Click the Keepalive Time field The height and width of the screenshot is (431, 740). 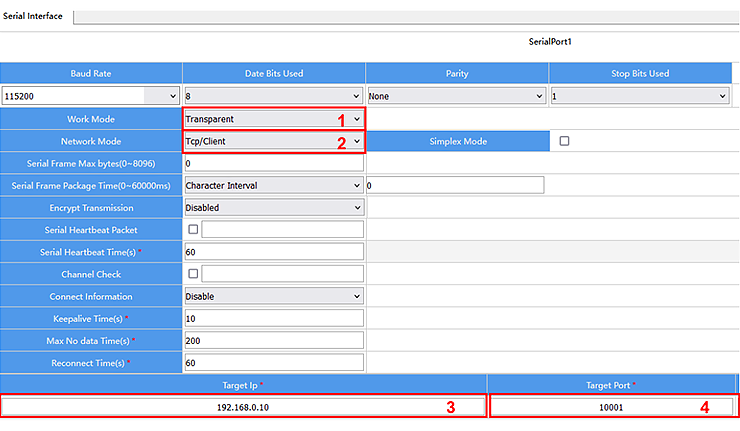point(274,319)
